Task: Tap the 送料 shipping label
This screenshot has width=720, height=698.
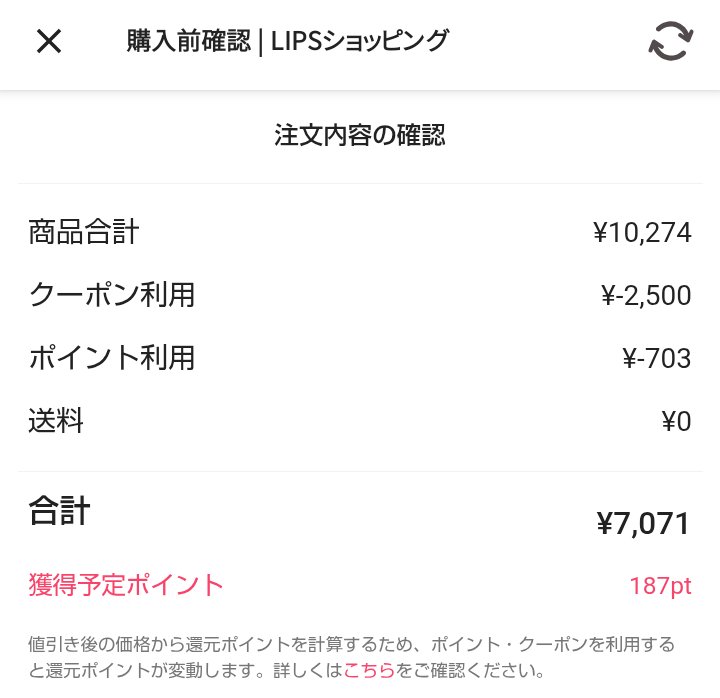Action: tap(56, 421)
